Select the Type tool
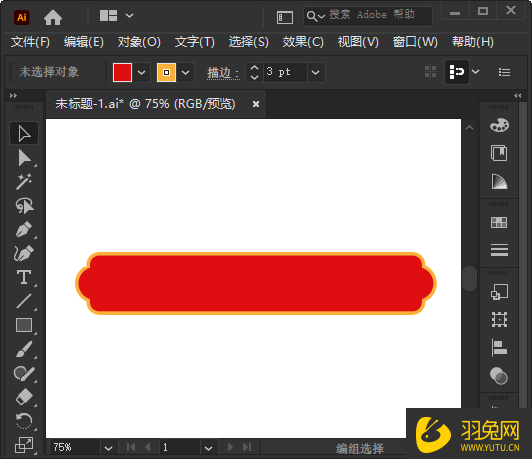 click(24, 277)
